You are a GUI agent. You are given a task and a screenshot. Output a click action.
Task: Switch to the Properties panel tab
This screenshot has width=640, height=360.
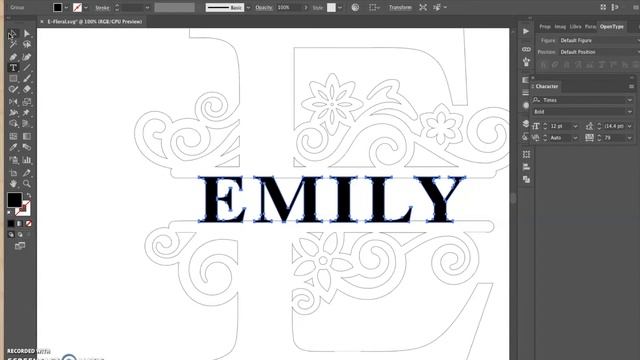click(545, 27)
